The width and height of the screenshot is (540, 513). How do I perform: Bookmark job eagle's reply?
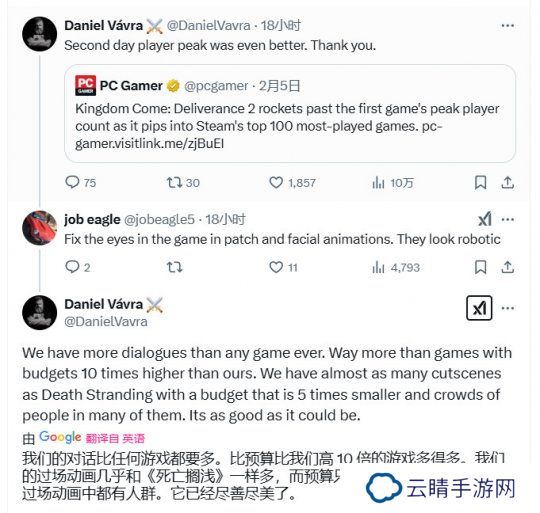click(480, 267)
